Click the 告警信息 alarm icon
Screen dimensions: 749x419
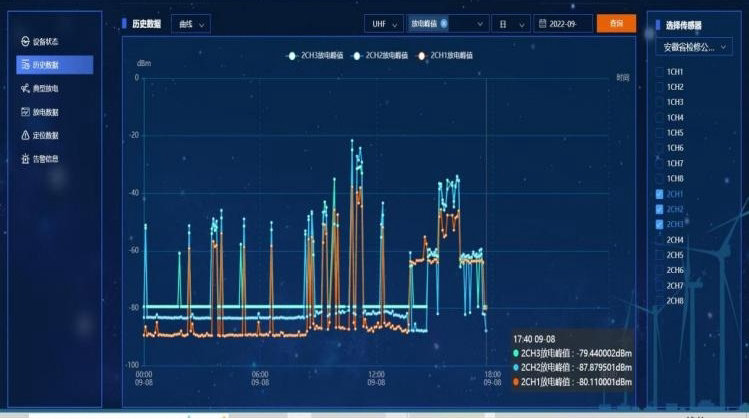25,158
